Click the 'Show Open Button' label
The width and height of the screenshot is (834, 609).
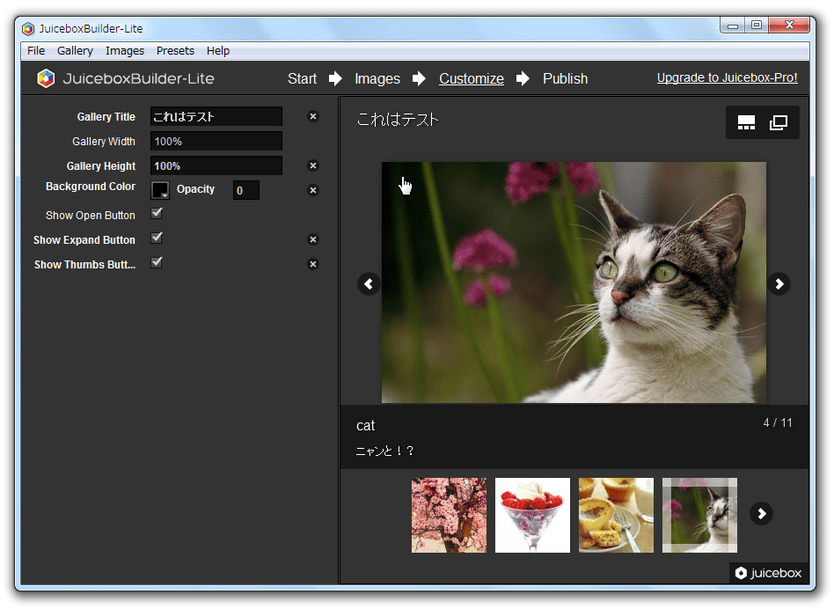tap(90, 215)
